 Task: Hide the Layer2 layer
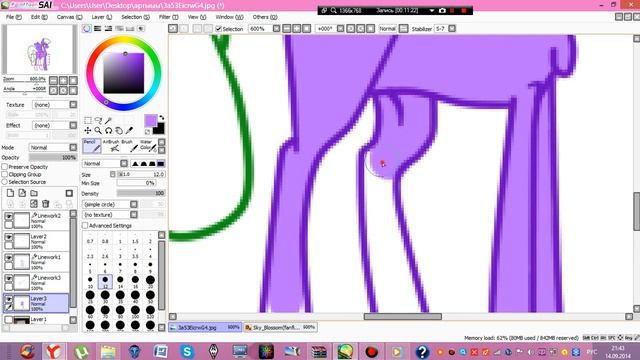[9, 237]
